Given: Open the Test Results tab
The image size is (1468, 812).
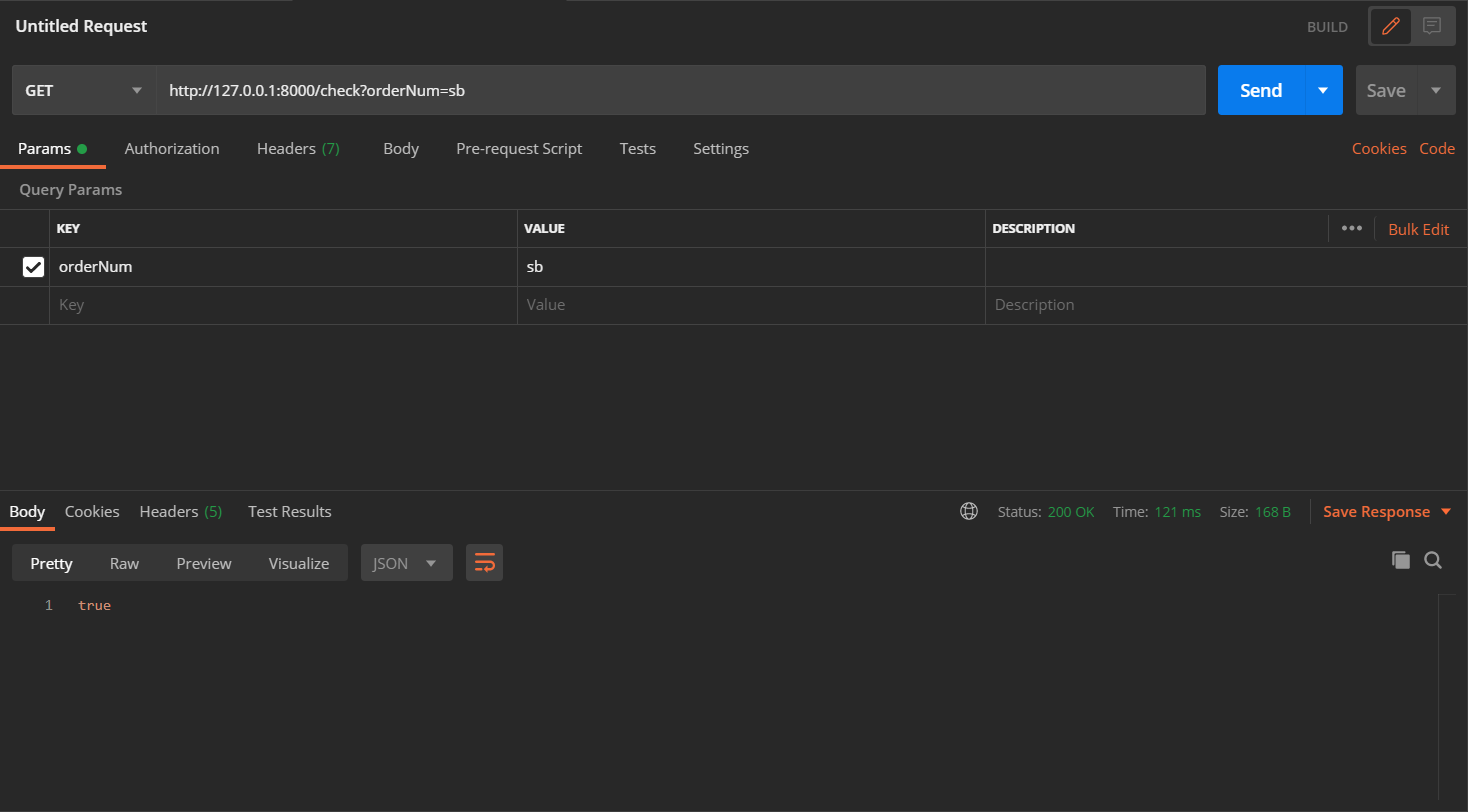Looking at the screenshot, I should (290, 511).
